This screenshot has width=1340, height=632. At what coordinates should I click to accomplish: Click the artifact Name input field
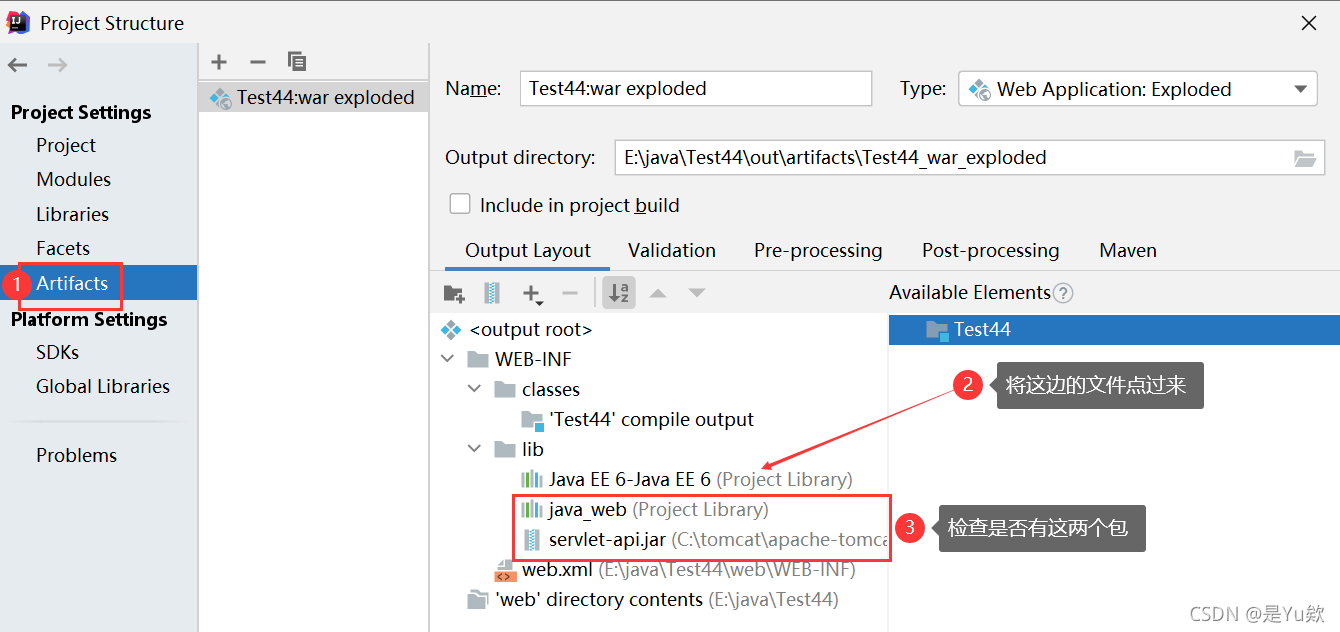(x=696, y=88)
